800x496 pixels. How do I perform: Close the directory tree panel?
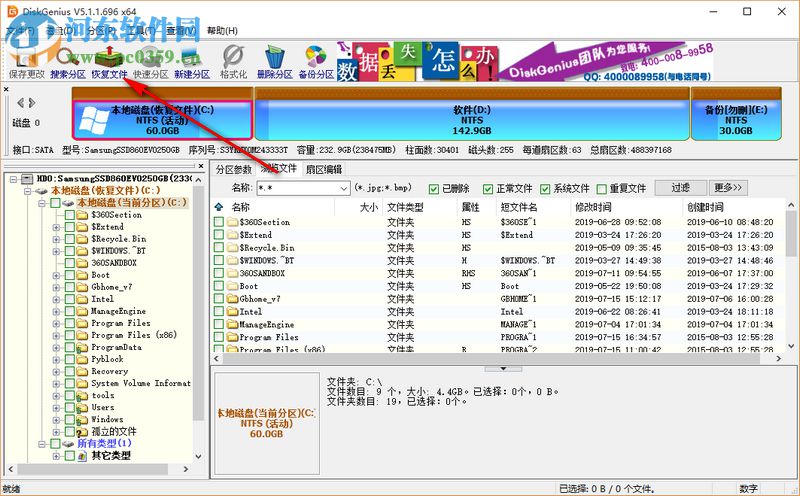pos(201,166)
